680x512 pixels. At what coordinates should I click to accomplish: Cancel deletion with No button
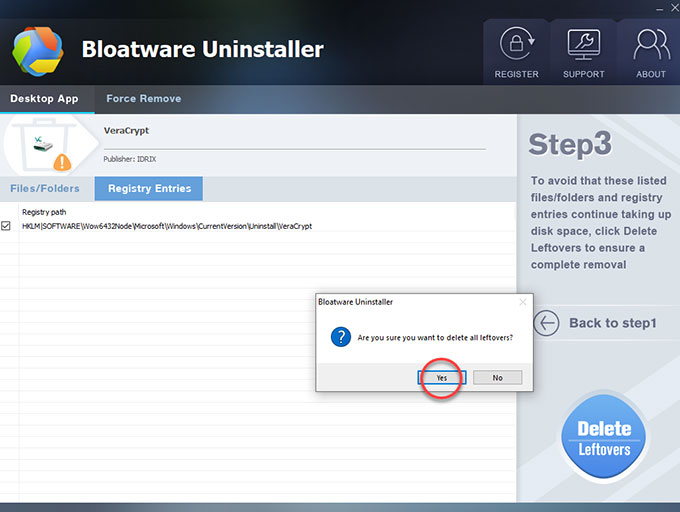click(x=497, y=378)
